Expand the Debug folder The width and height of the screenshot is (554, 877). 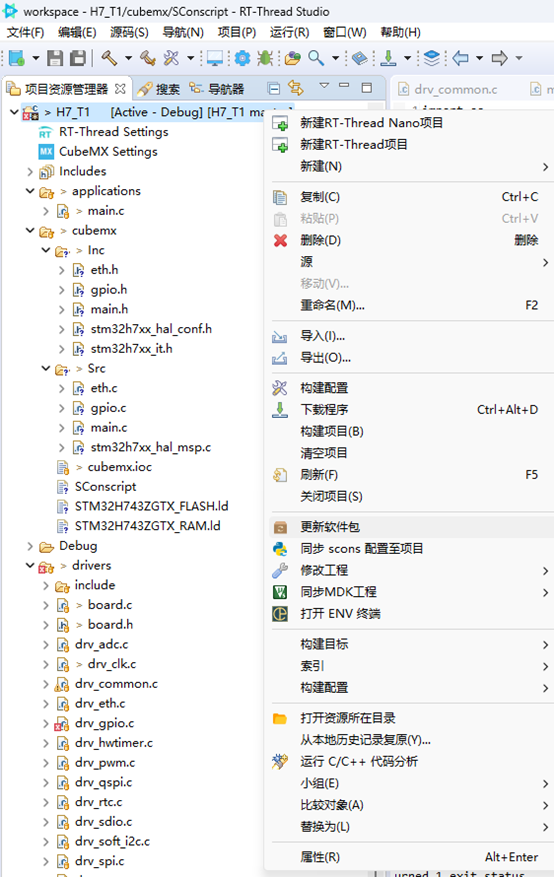30,546
